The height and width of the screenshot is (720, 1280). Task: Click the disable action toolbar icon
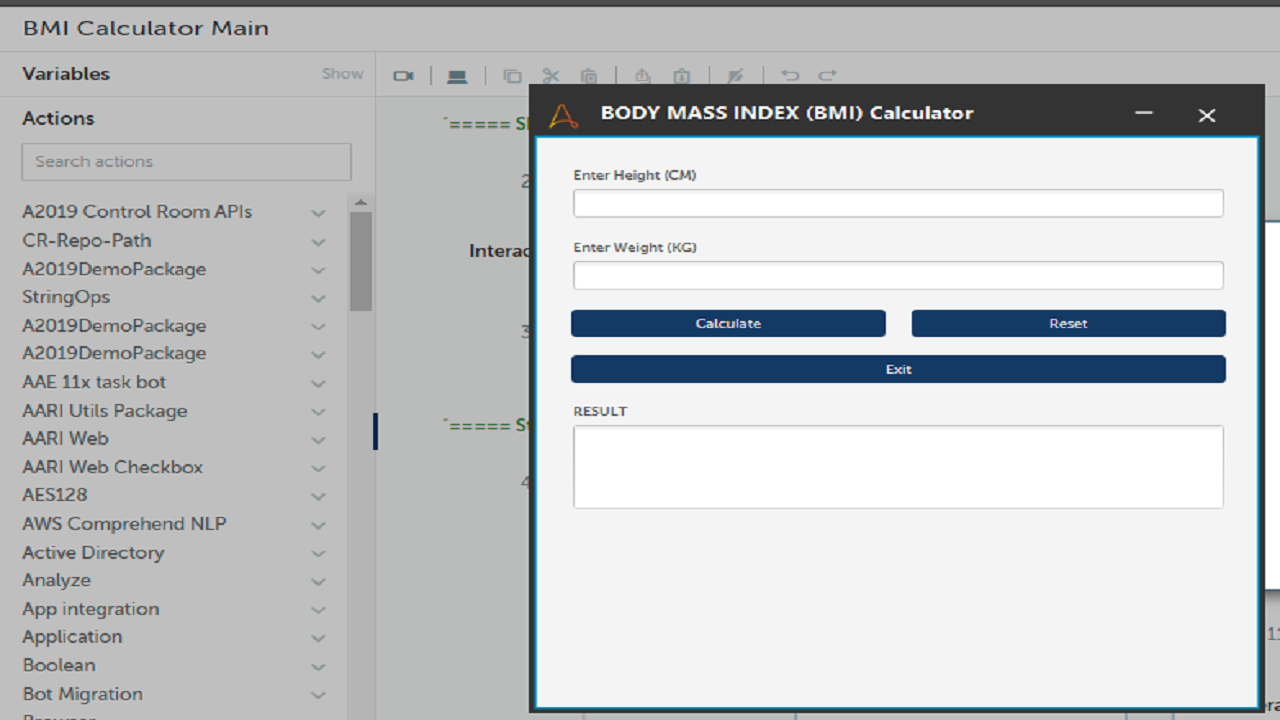[x=736, y=76]
